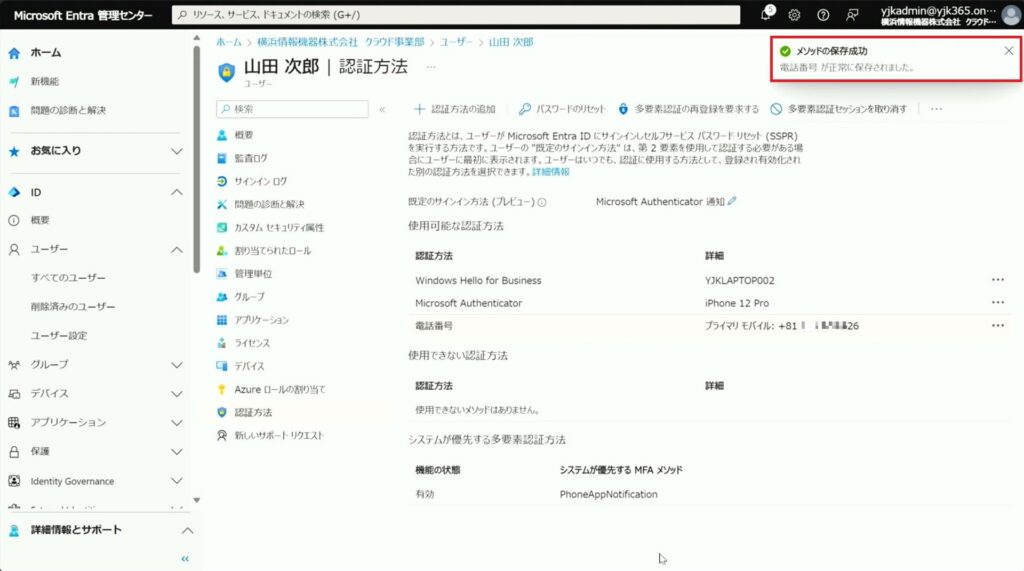This screenshot has height=571, width=1024.
Task: Open the feedback person icon
Action: [x=852, y=14]
